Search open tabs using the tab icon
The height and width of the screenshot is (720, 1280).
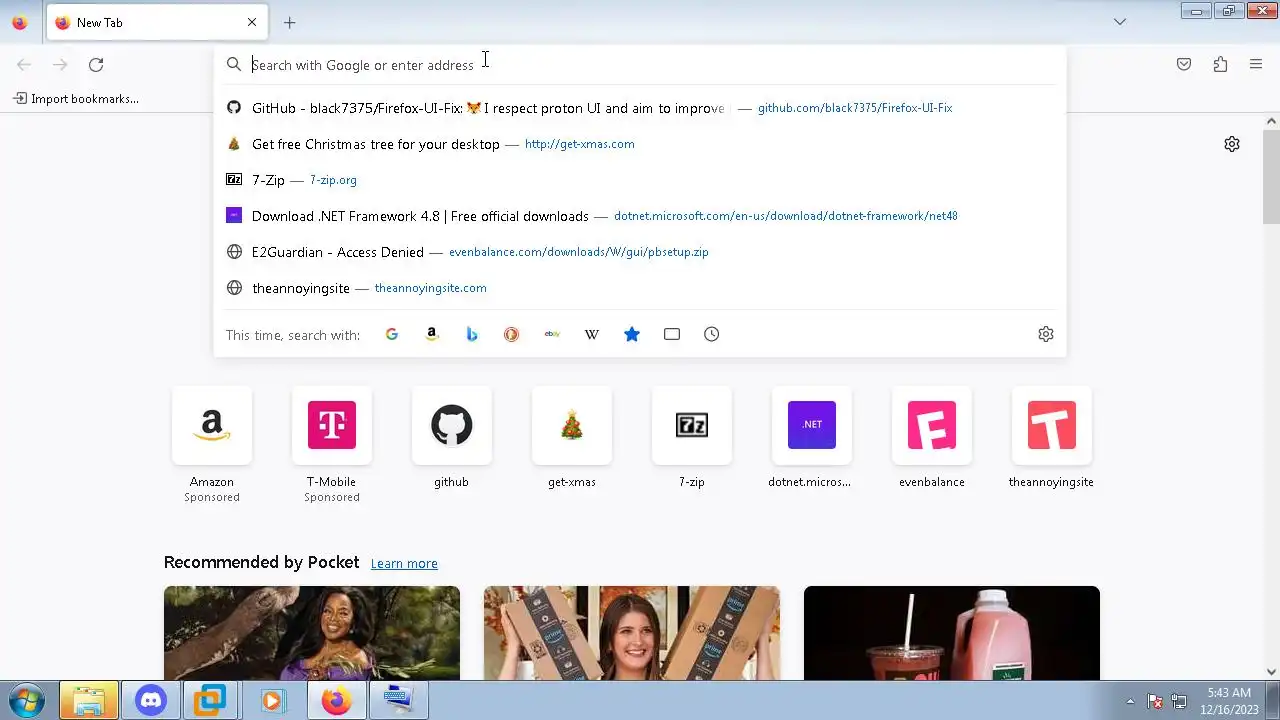(672, 334)
